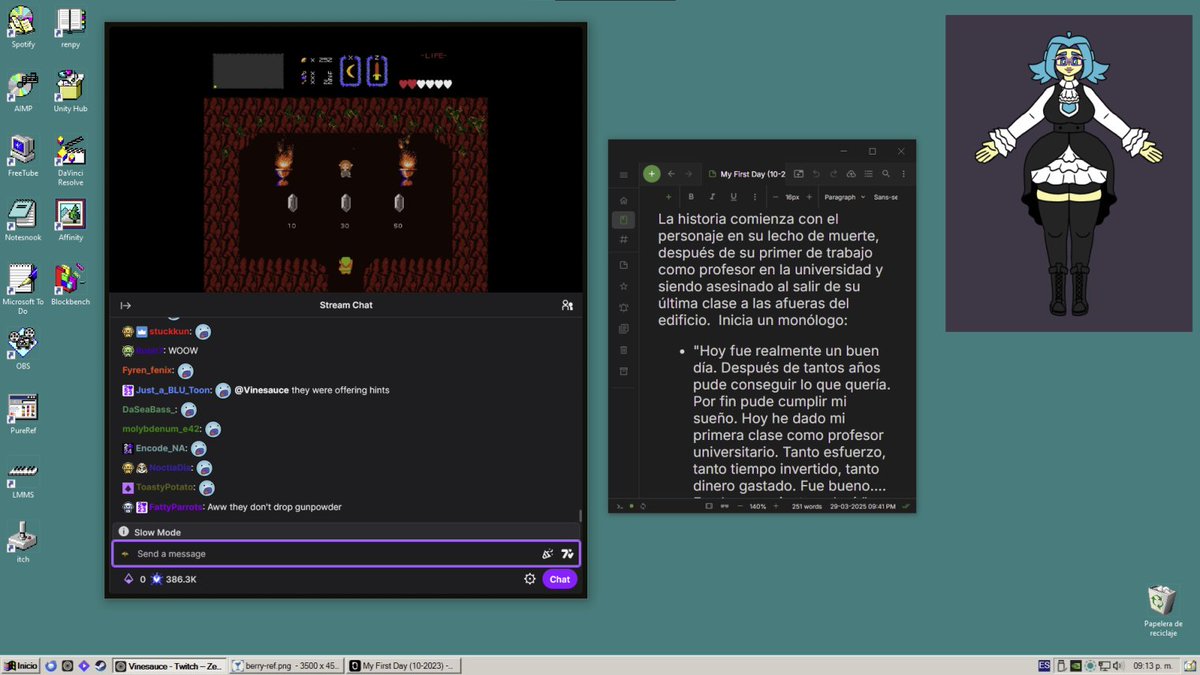Open the Sans-serif font family dropdown

[886, 197]
